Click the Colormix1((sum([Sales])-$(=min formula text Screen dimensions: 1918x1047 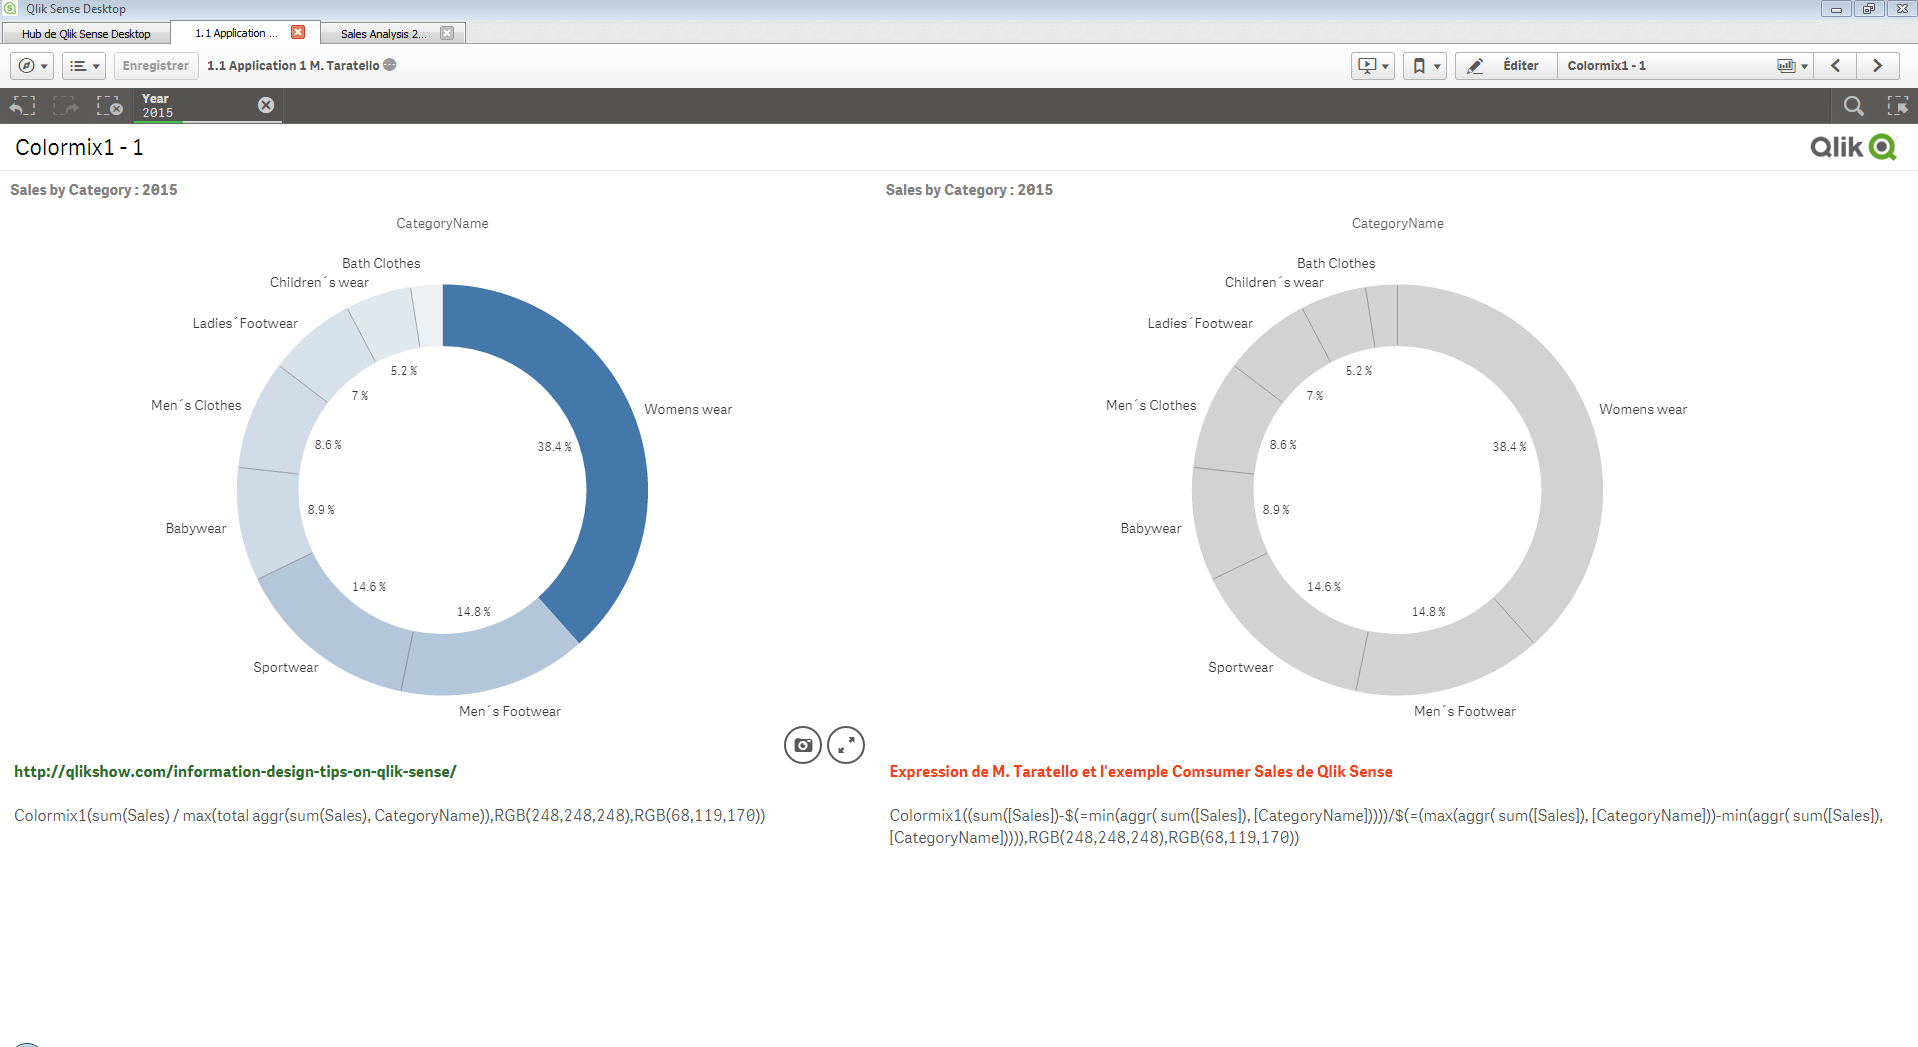1386,827
